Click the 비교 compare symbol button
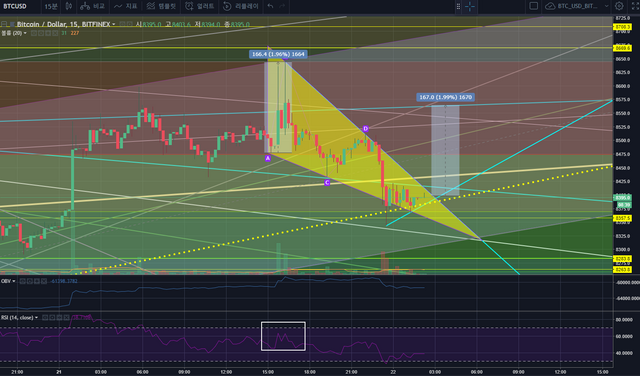This screenshot has width=640, height=376. pyautogui.click(x=92, y=6)
